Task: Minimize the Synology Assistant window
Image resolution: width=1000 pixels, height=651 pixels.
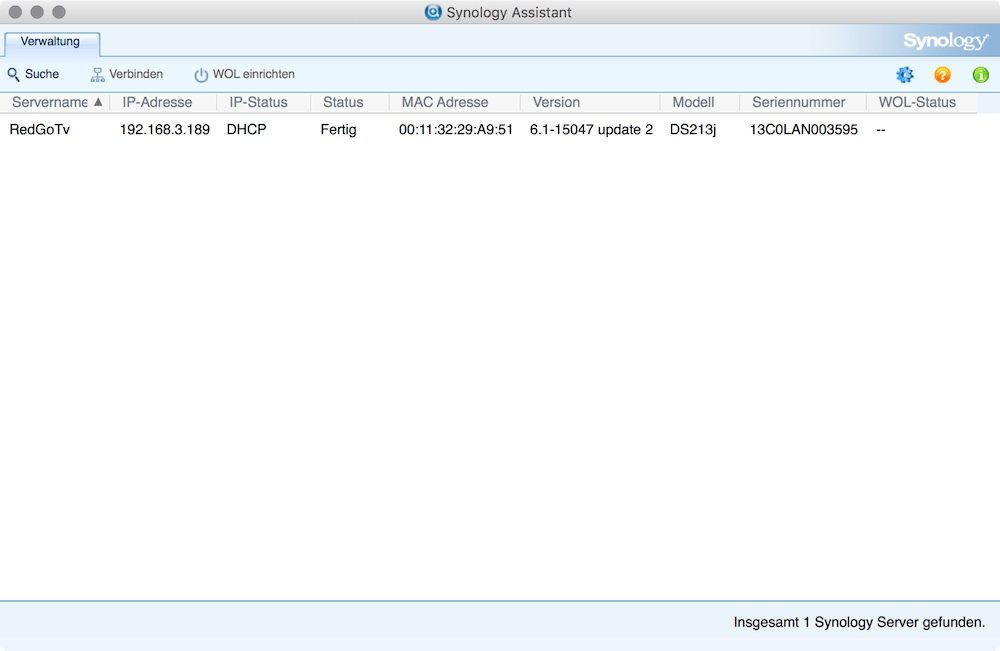Action: tap(38, 12)
